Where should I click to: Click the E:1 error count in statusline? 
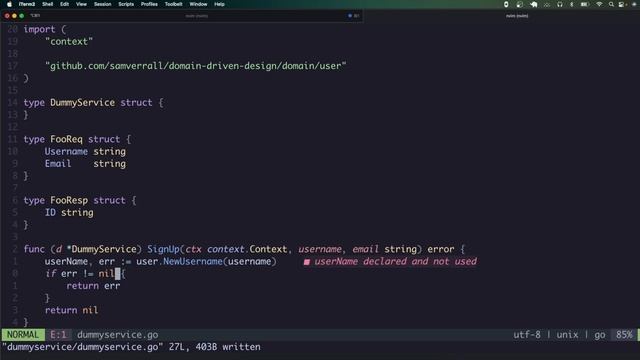58,335
